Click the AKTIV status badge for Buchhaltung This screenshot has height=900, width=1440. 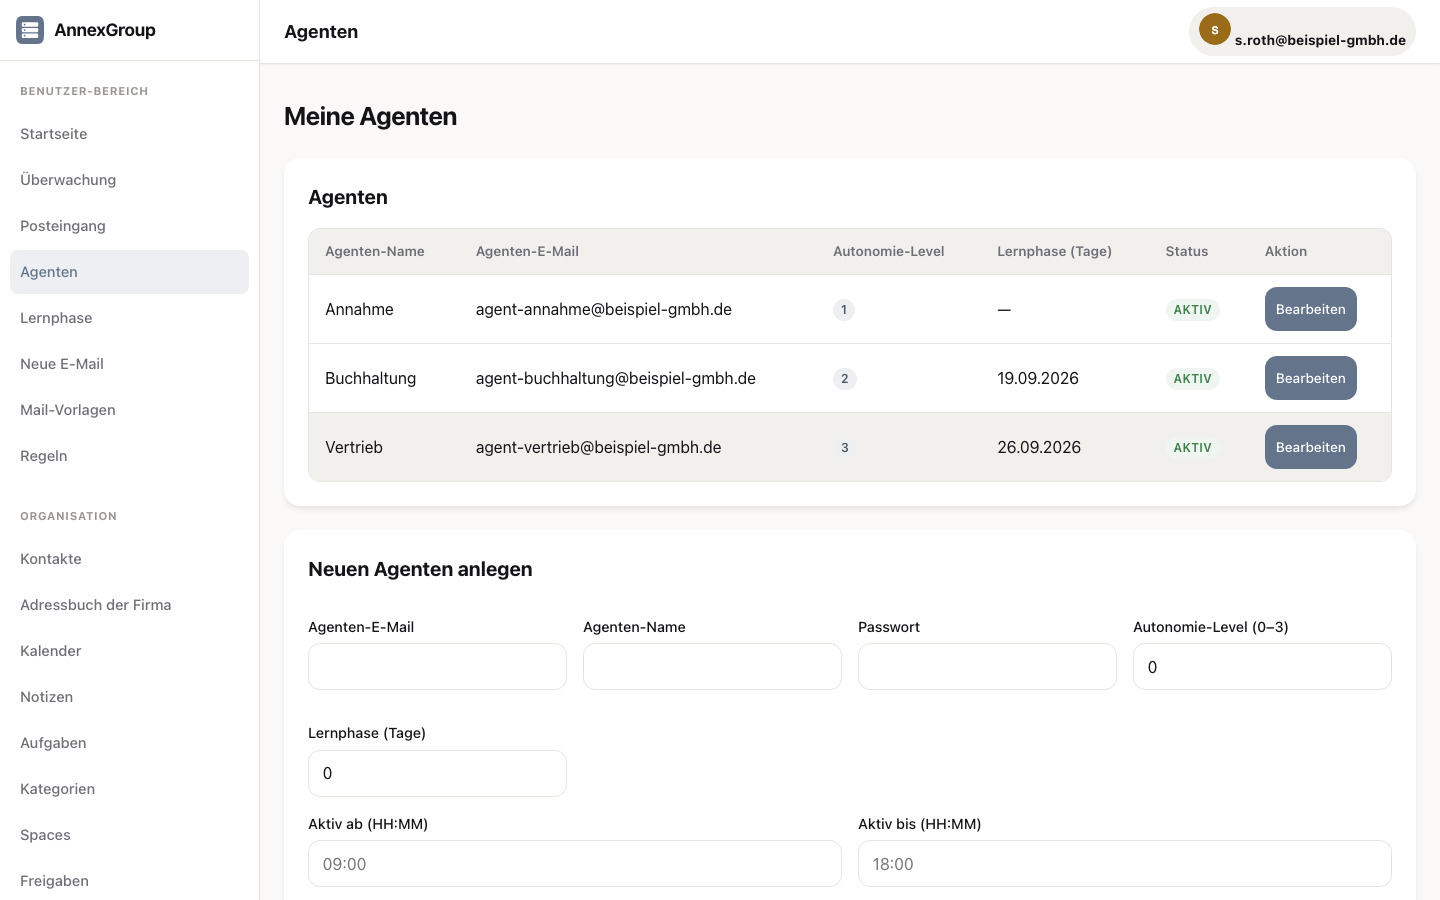click(1192, 378)
